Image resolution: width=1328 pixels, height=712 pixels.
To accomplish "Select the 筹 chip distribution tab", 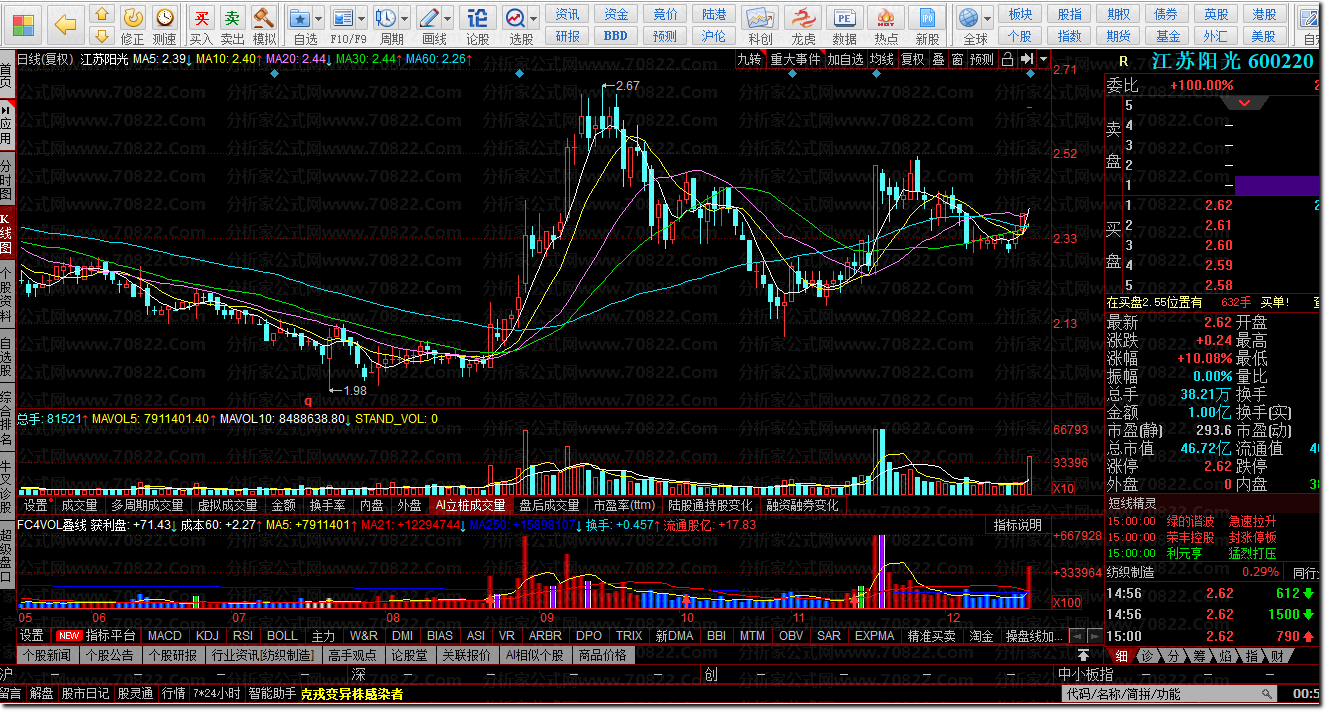I will (1198, 656).
